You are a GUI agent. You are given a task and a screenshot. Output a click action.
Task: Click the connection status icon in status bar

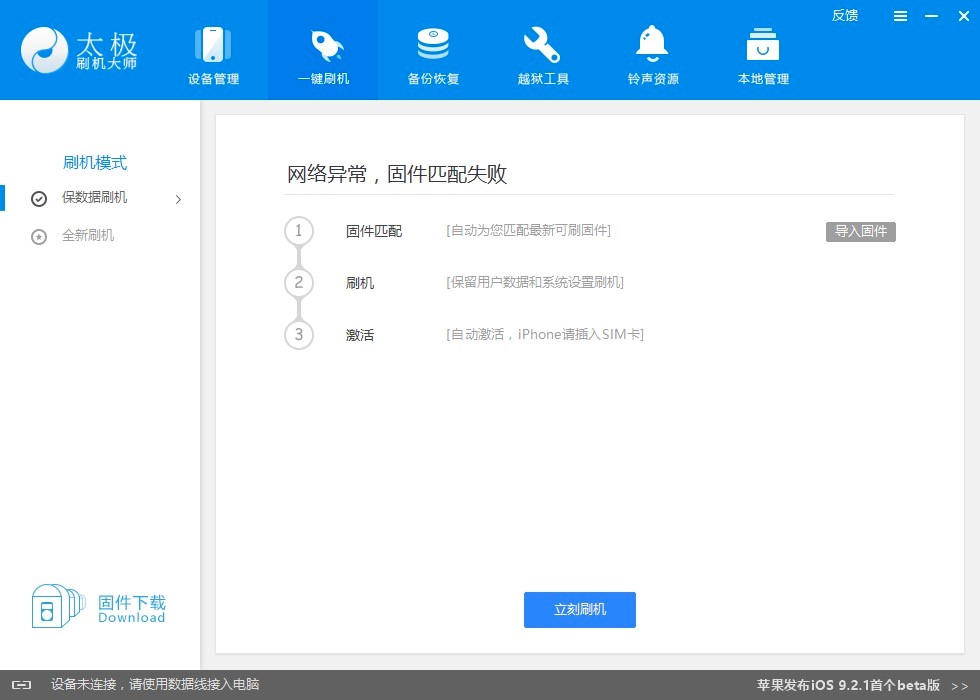click(x=21, y=685)
